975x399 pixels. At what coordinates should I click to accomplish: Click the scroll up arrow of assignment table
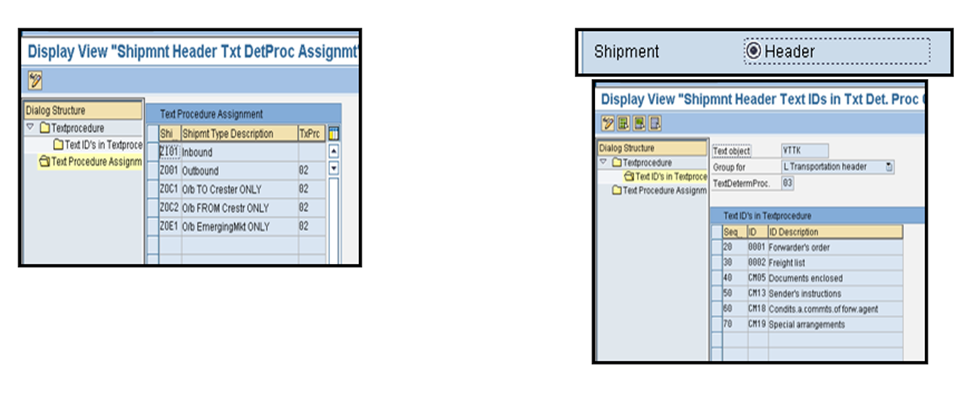click(333, 151)
